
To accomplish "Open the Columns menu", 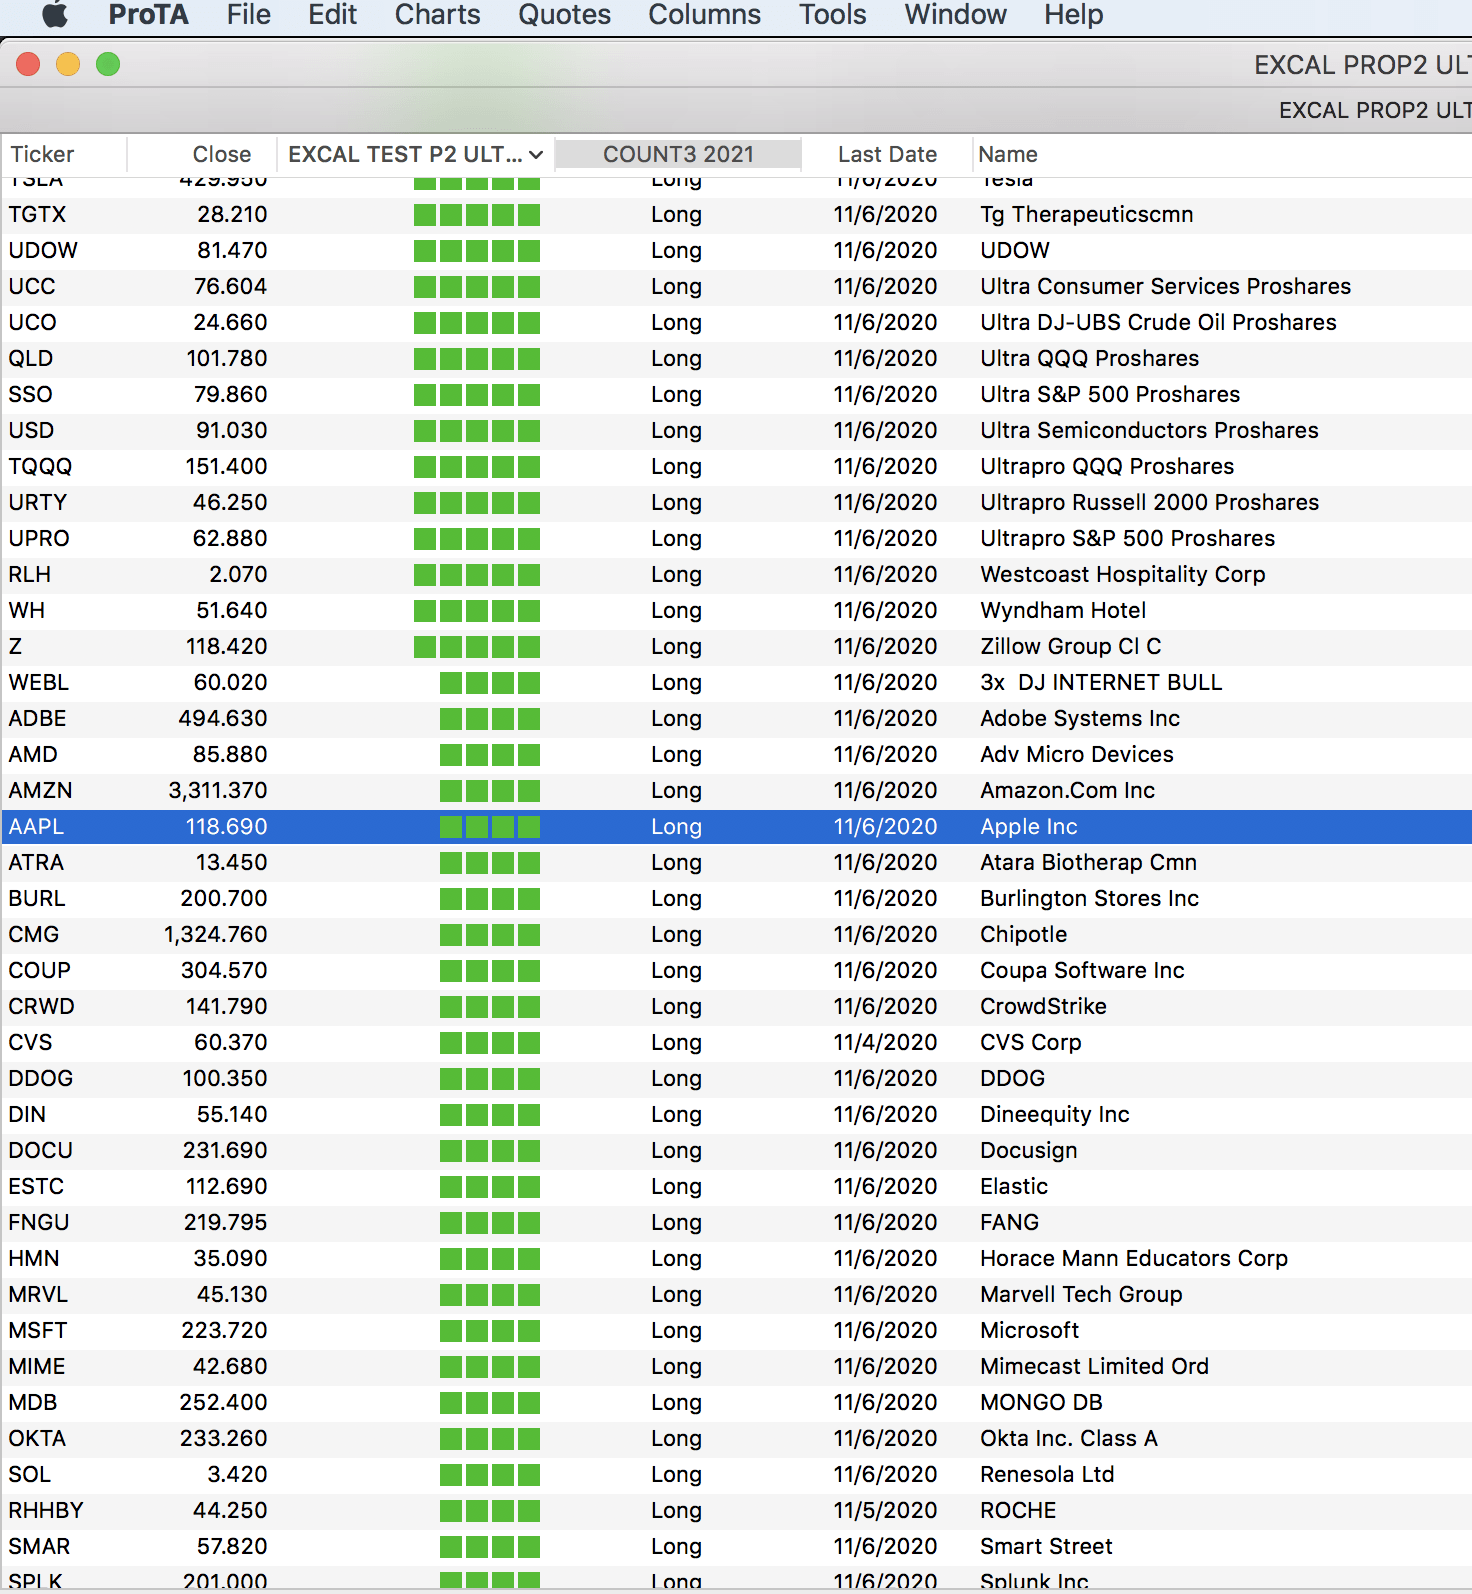I will (704, 15).
